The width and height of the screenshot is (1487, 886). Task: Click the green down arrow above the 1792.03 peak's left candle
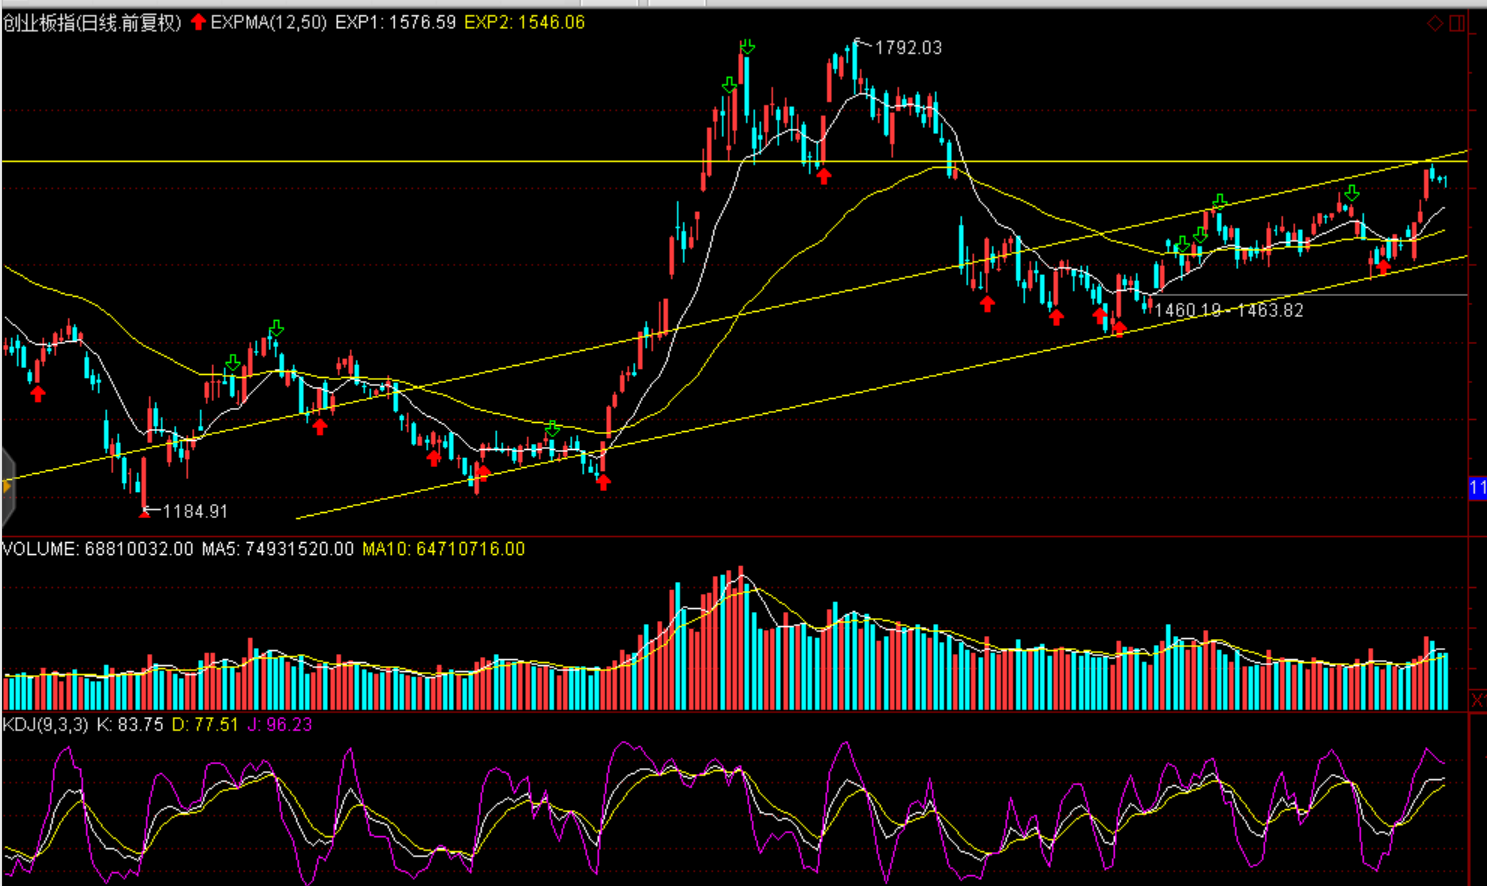click(747, 47)
